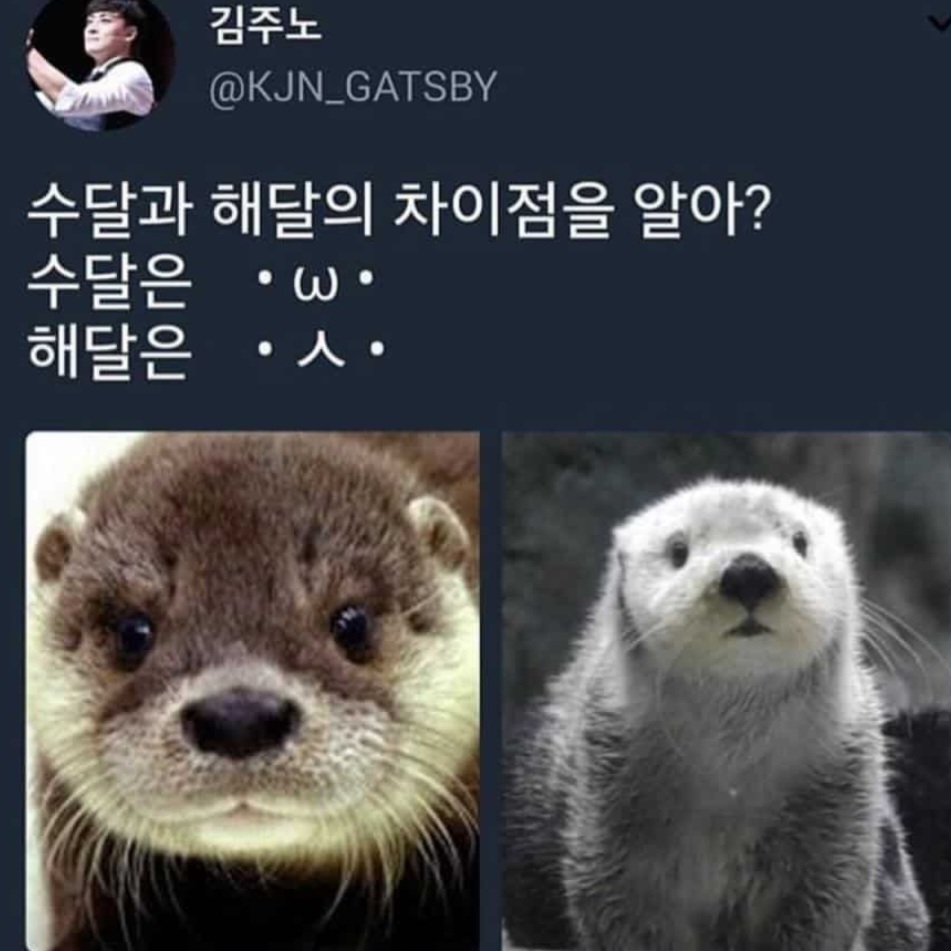
Task: Open the tweet options chevron menu
Action: [939, 24]
